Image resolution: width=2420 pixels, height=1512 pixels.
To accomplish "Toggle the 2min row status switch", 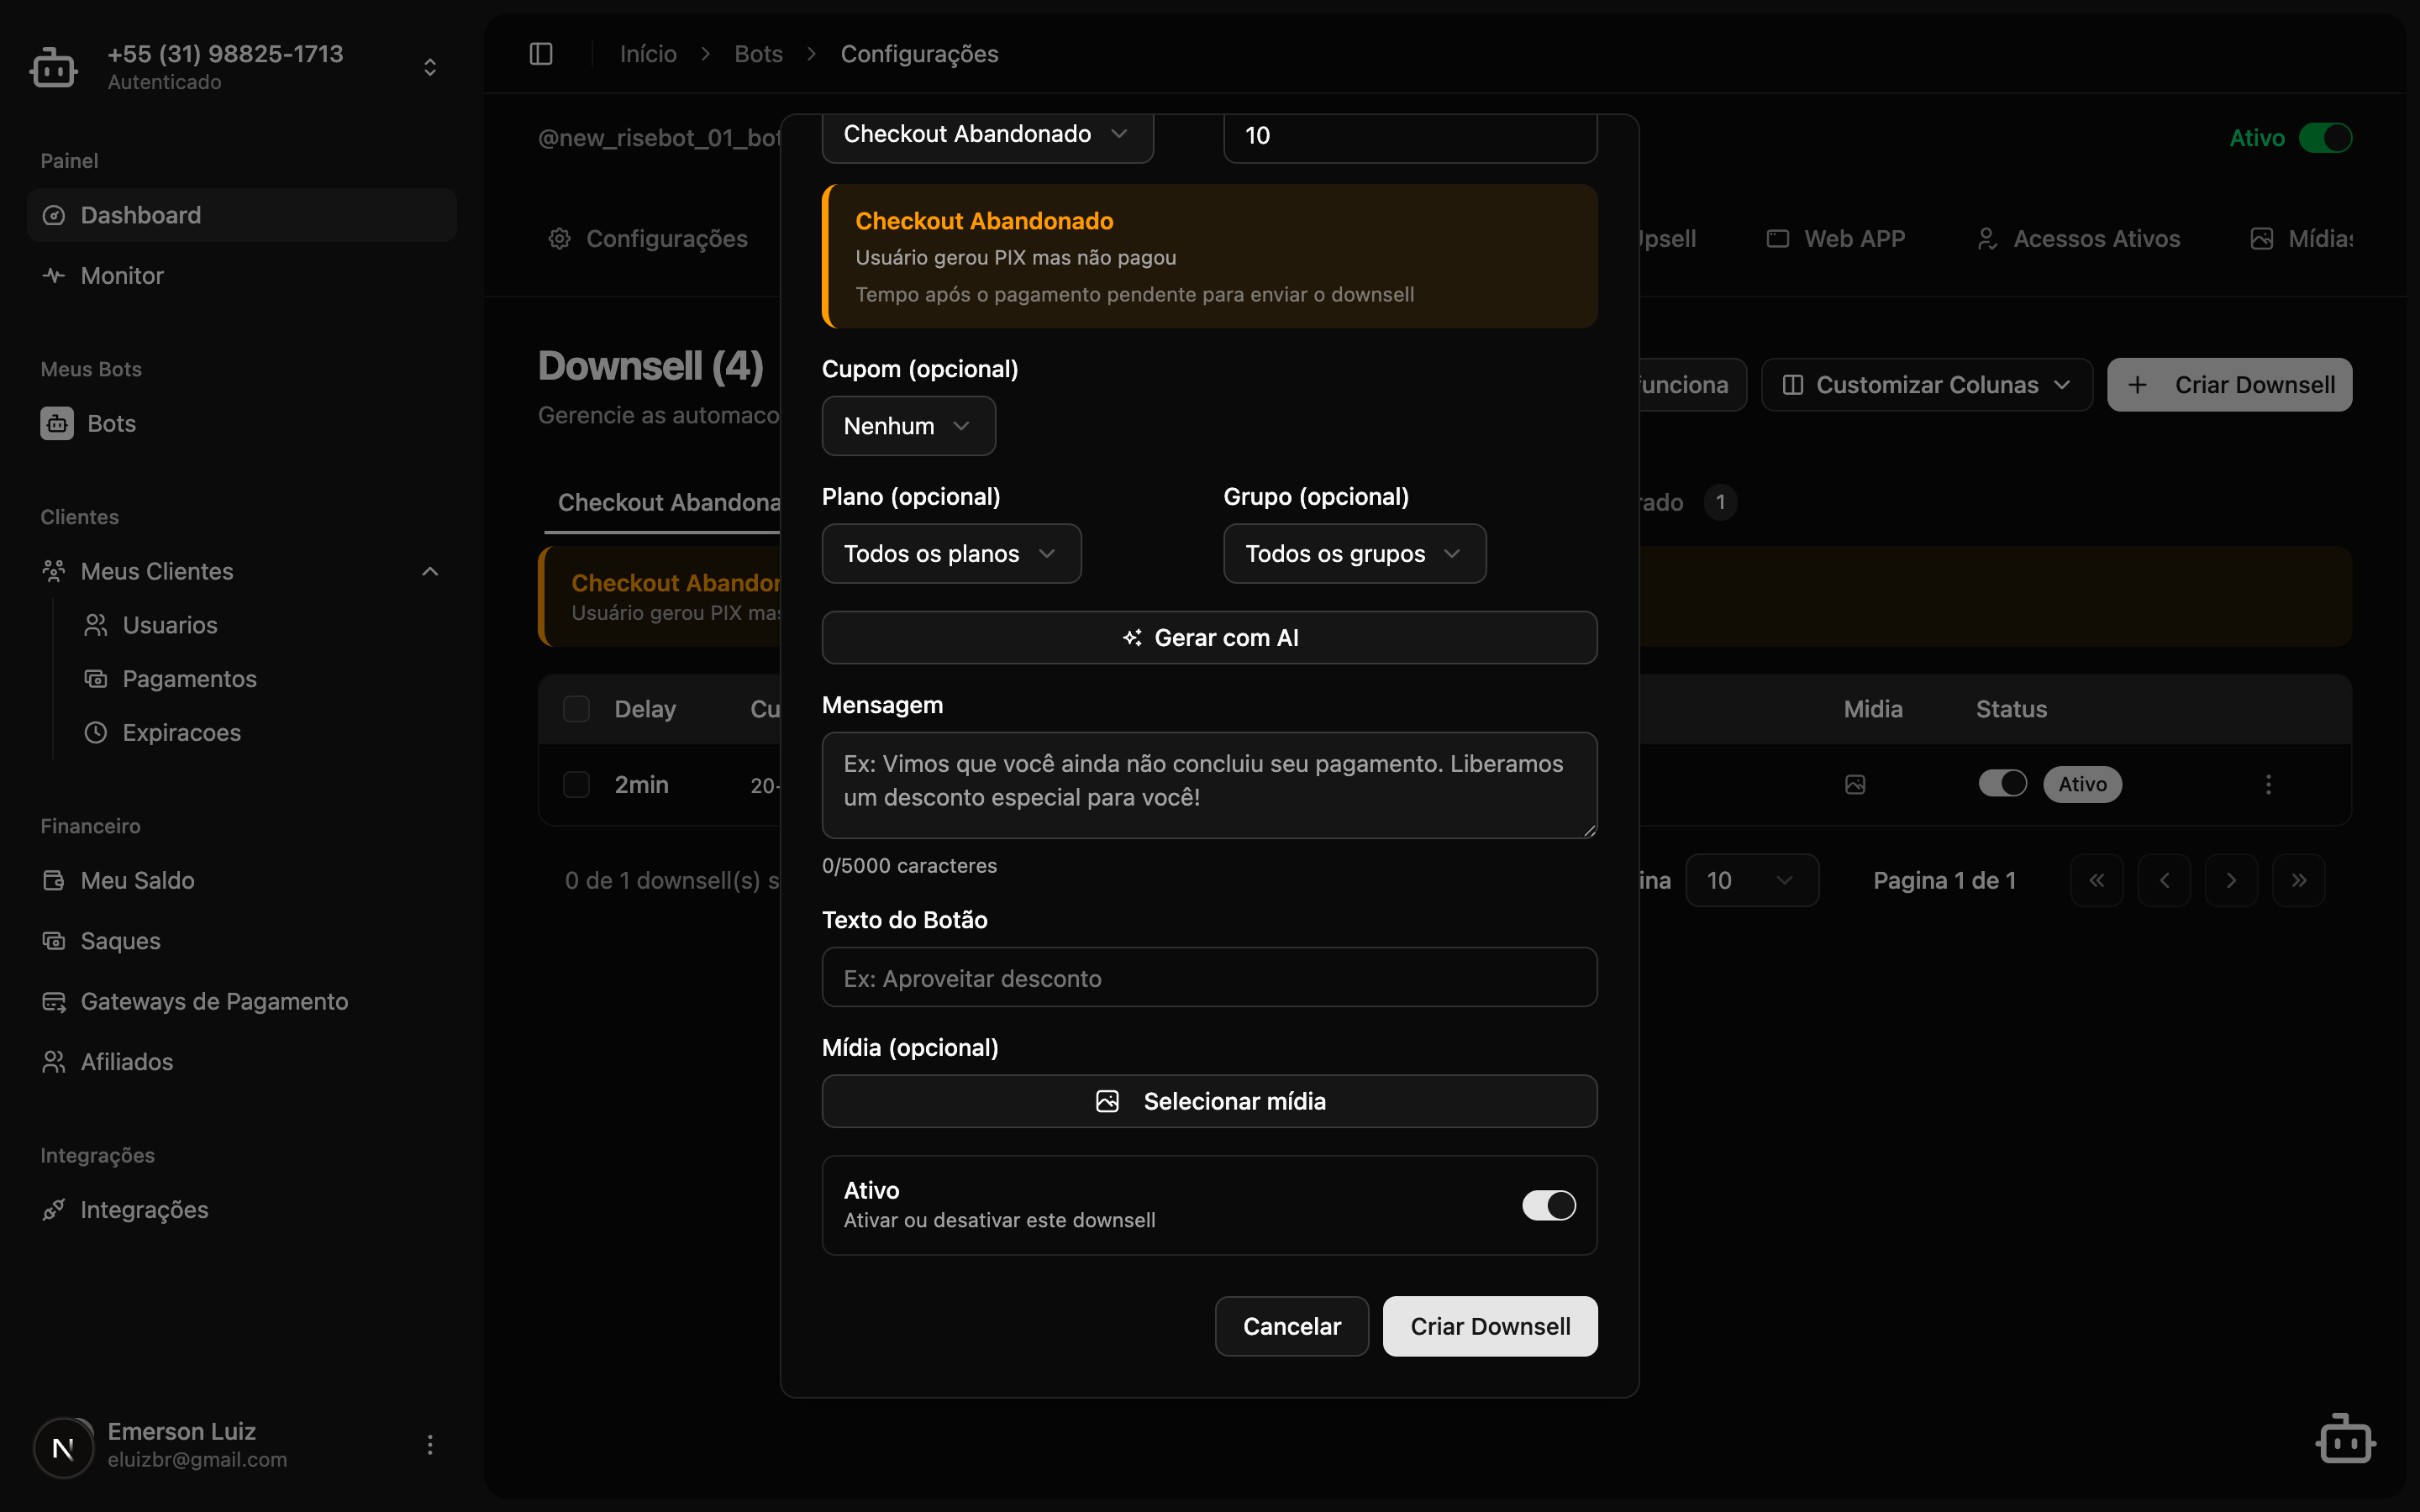I will click(x=2003, y=784).
